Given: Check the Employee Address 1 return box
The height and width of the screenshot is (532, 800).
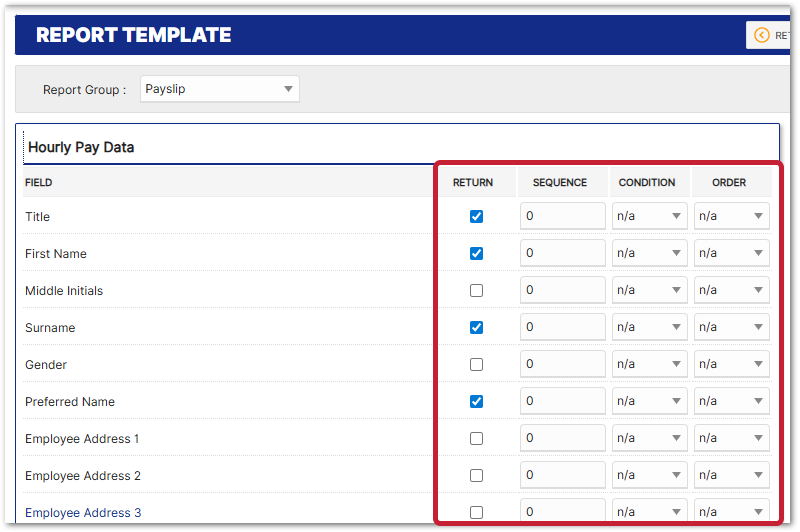Looking at the screenshot, I should coord(476,439).
